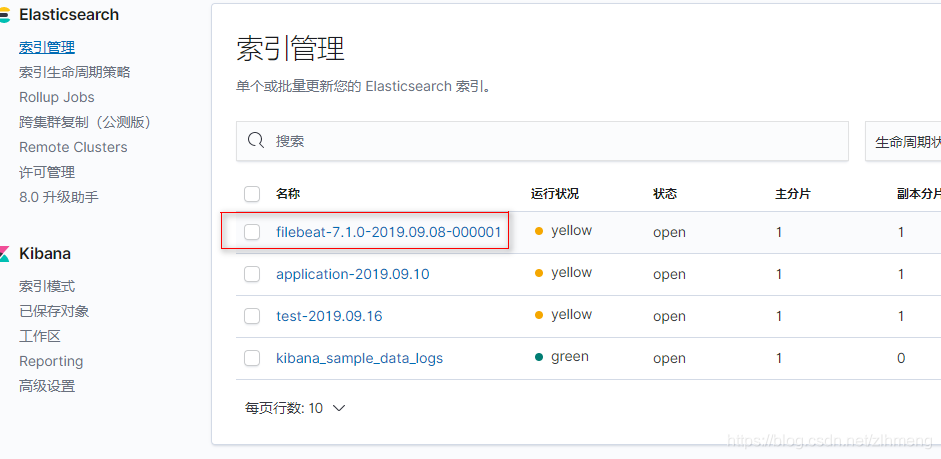Click the 搜索 search input field
This screenshot has height=459, width=941.
(542, 141)
